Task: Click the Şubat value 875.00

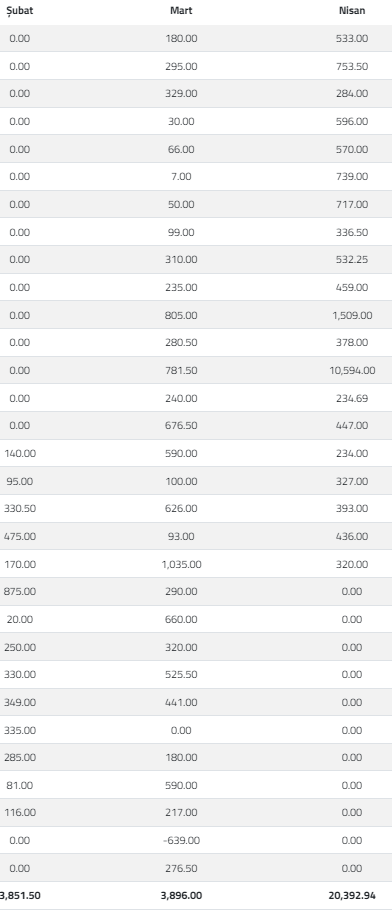Action: (x=20, y=591)
